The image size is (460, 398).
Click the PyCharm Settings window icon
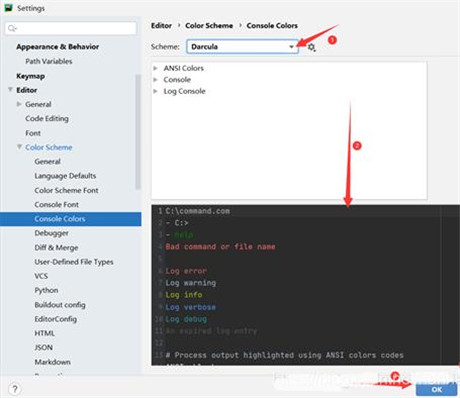8,8
